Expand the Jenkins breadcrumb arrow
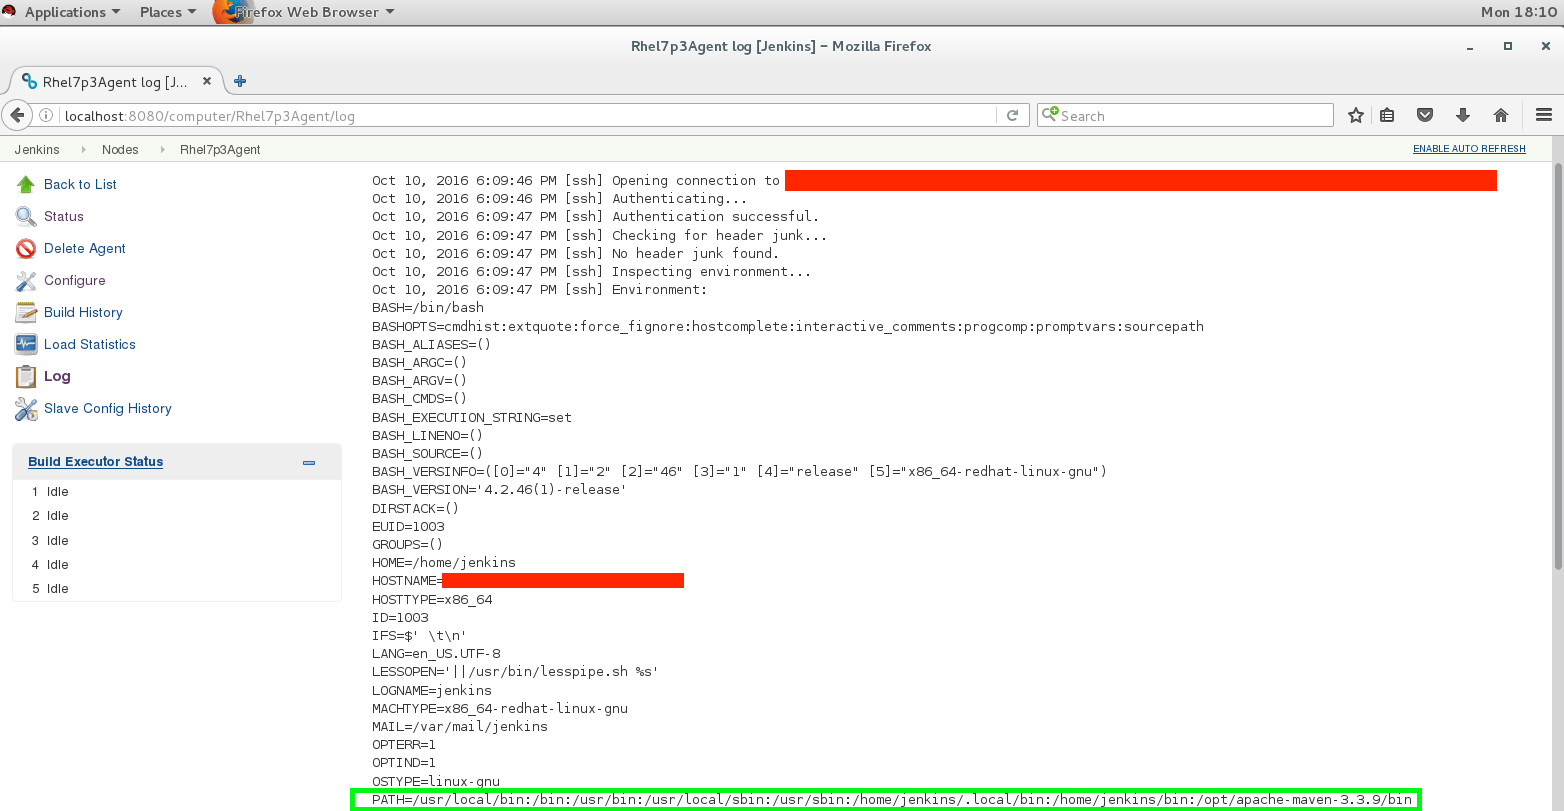1564x811 pixels. [84, 150]
